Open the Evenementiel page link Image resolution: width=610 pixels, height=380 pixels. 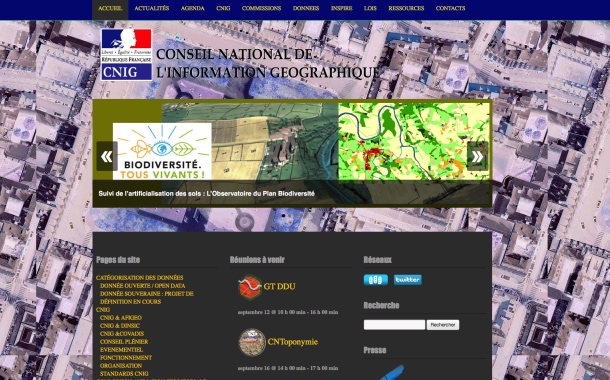pos(121,350)
